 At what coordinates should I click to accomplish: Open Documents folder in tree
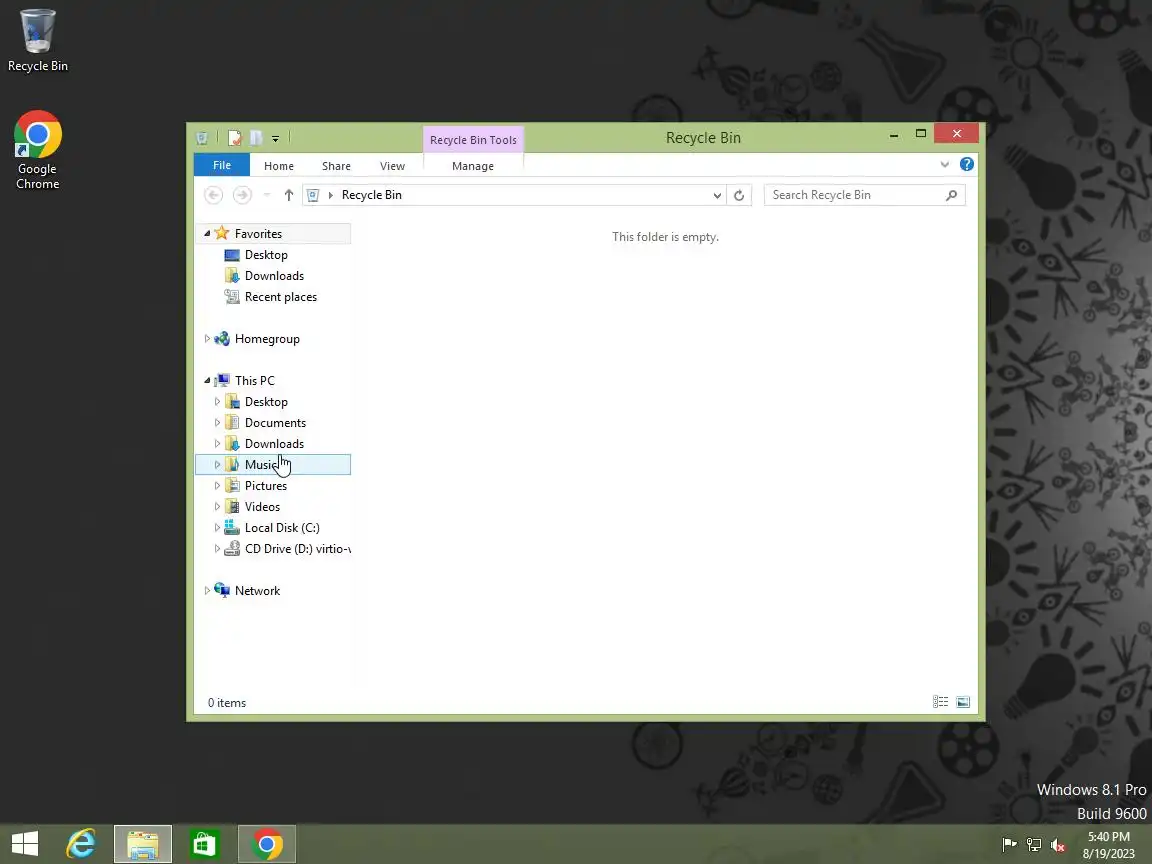pyautogui.click(x=276, y=422)
